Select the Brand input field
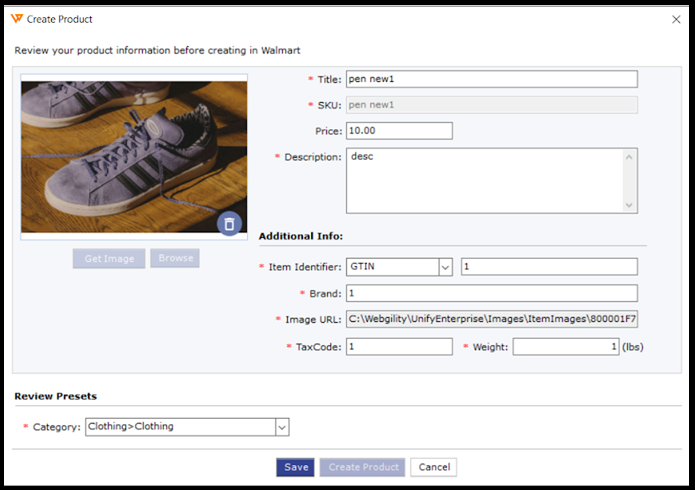This screenshot has height=490, width=695. pyautogui.click(x=491, y=293)
